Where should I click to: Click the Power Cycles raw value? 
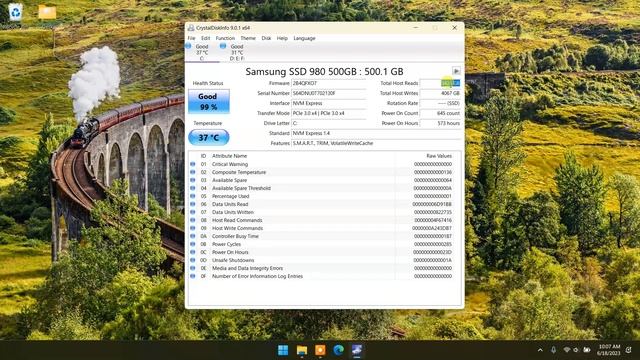click(x=433, y=244)
